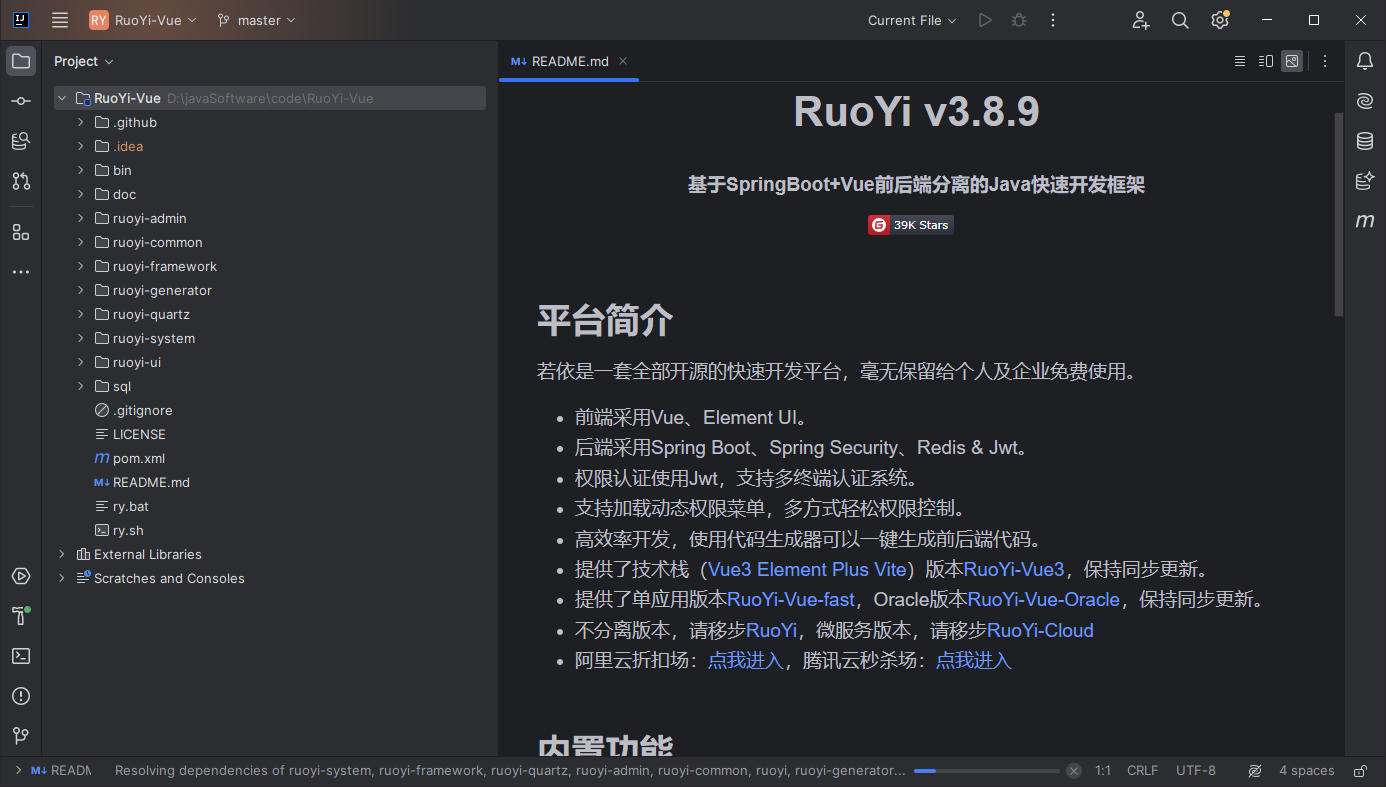Viewport: 1386px width, 787px height.
Task: Click the preview vertical scrollbar
Action: click(1339, 215)
